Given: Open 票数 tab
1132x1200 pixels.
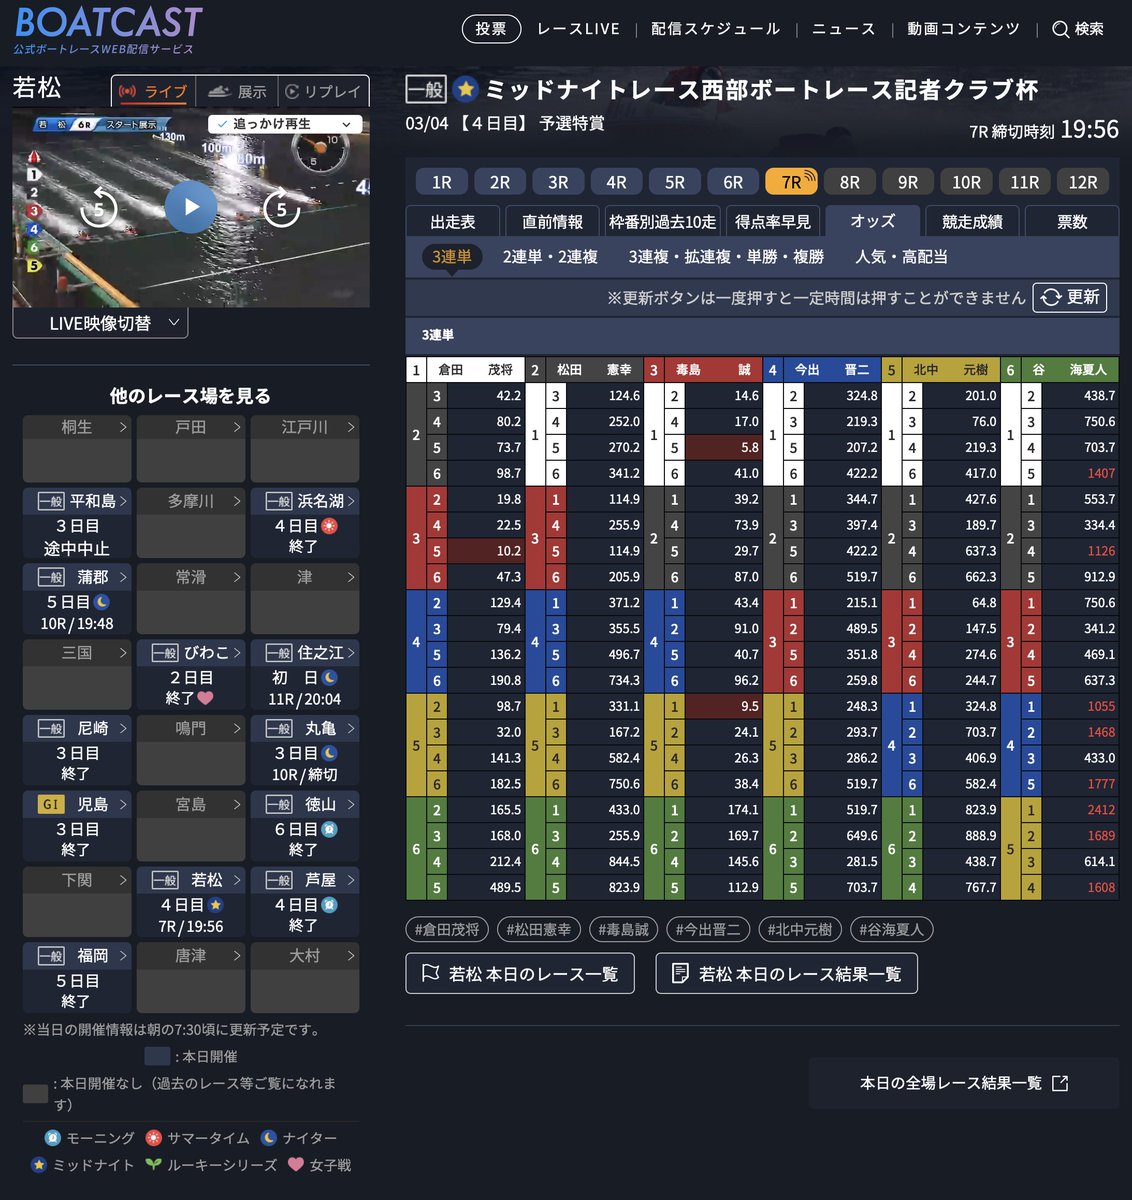Looking at the screenshot, I should (x=1072, y=222).
